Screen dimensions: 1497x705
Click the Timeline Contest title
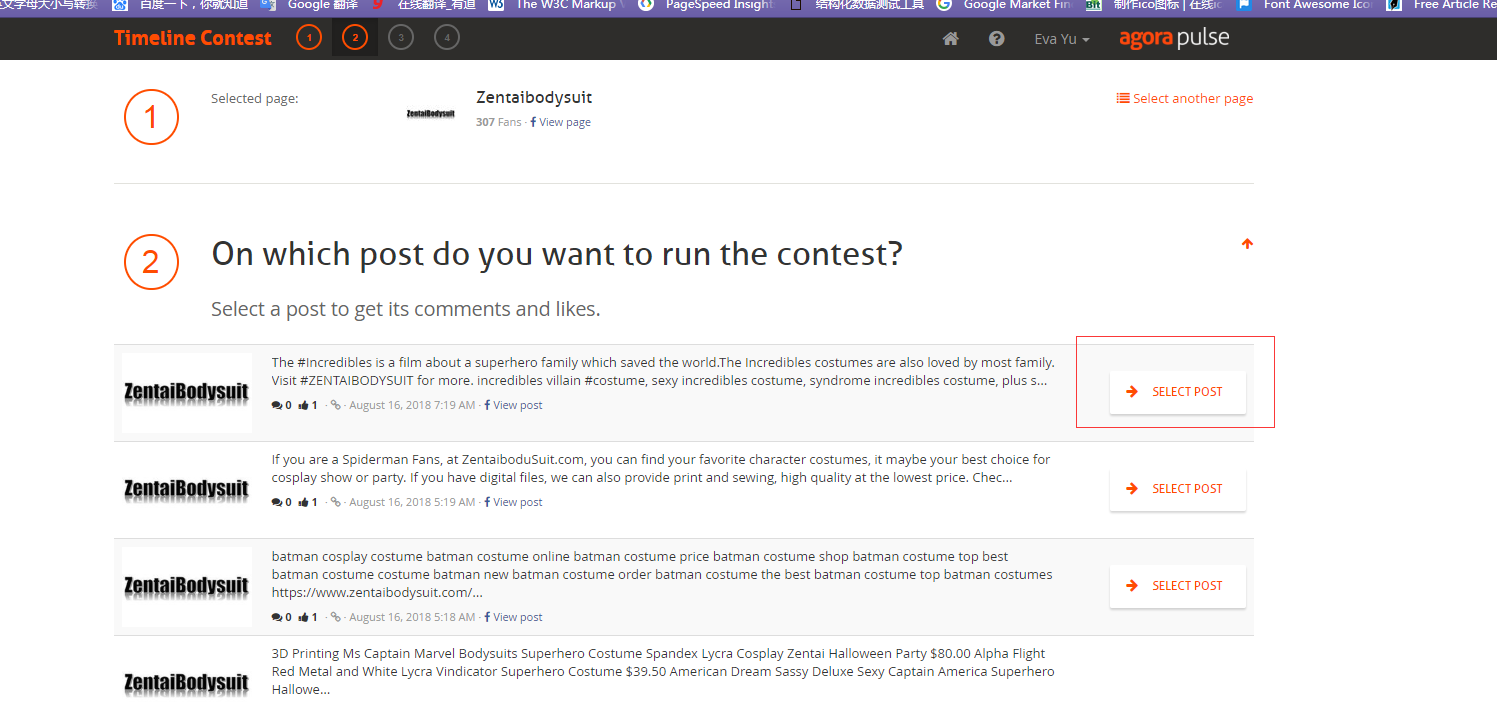tap(193, 38)
